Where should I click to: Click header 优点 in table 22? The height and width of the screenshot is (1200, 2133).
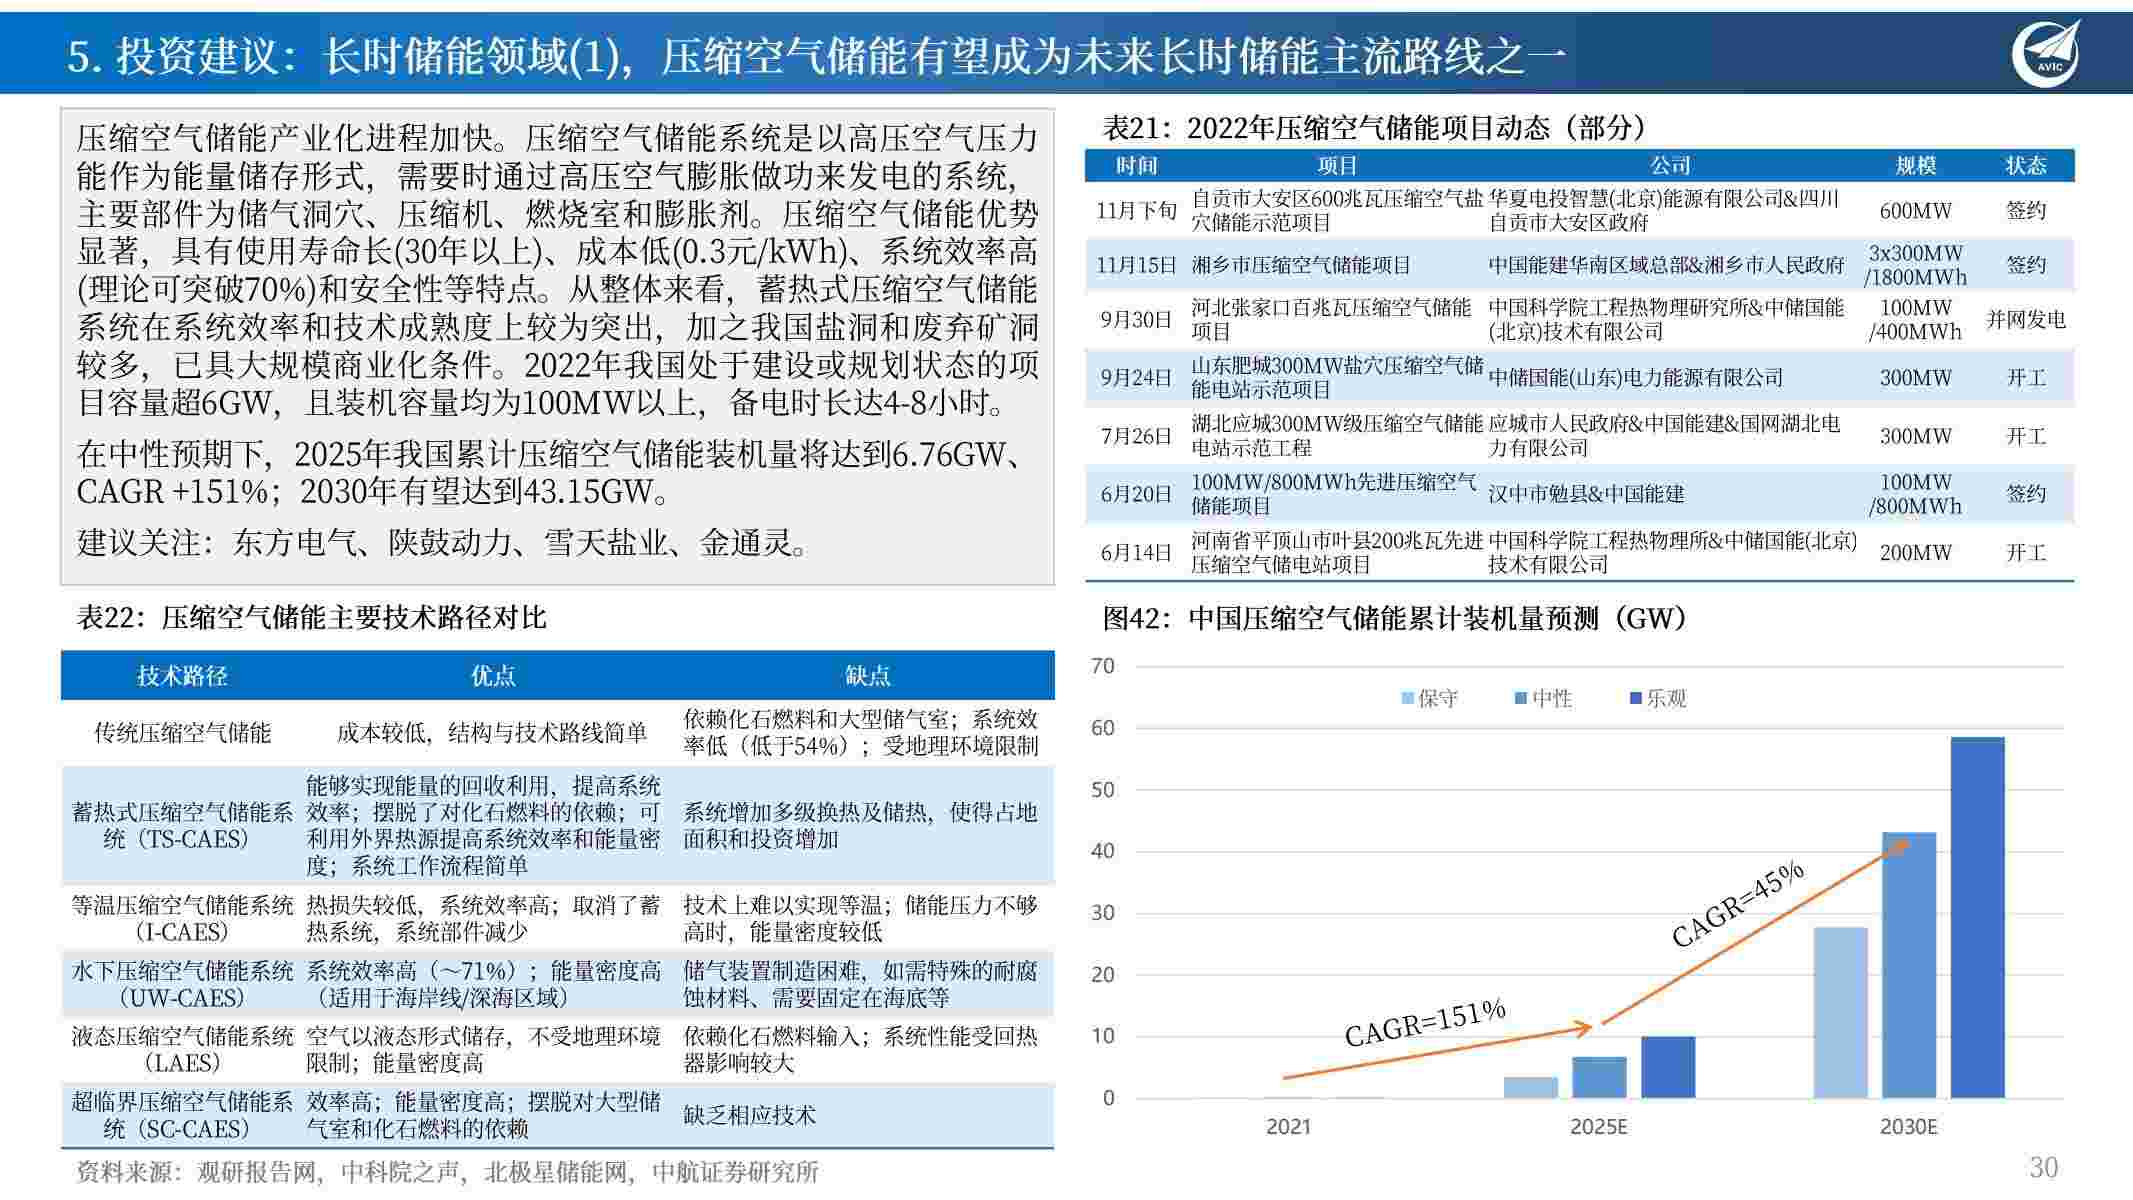coord(493,676)
